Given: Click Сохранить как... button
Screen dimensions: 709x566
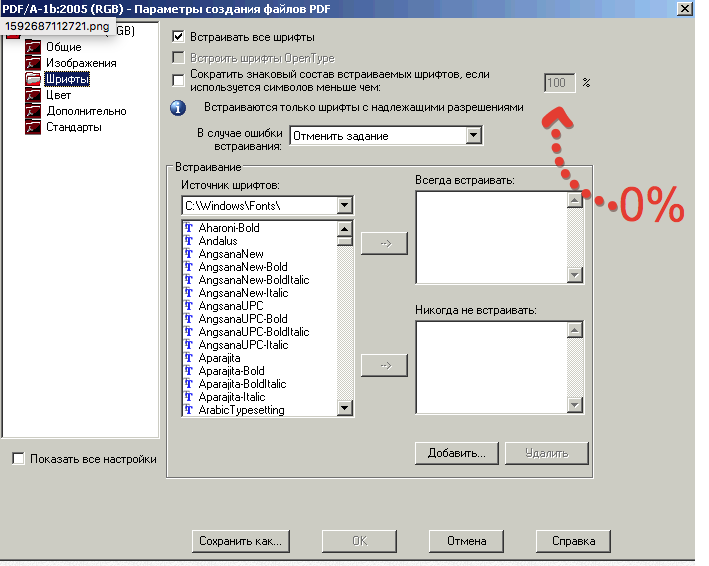Looking at the screenshot, I should tap(241, 541).
